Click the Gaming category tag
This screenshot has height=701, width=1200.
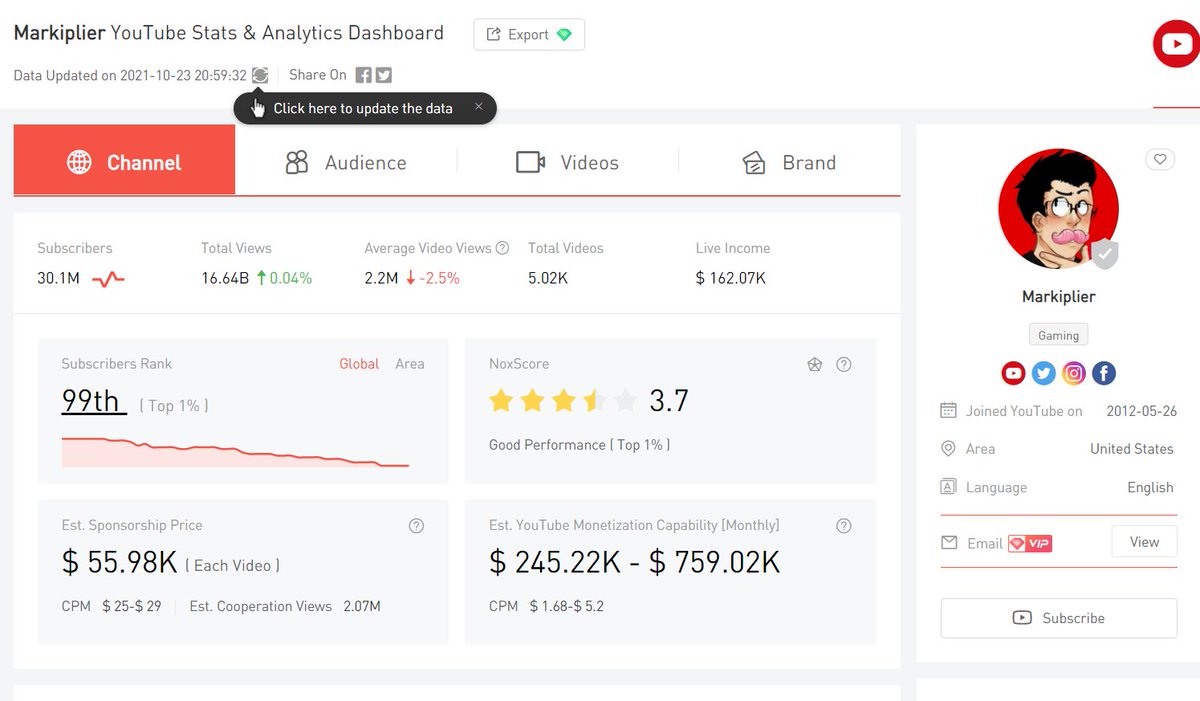(x=1058, y=336)
